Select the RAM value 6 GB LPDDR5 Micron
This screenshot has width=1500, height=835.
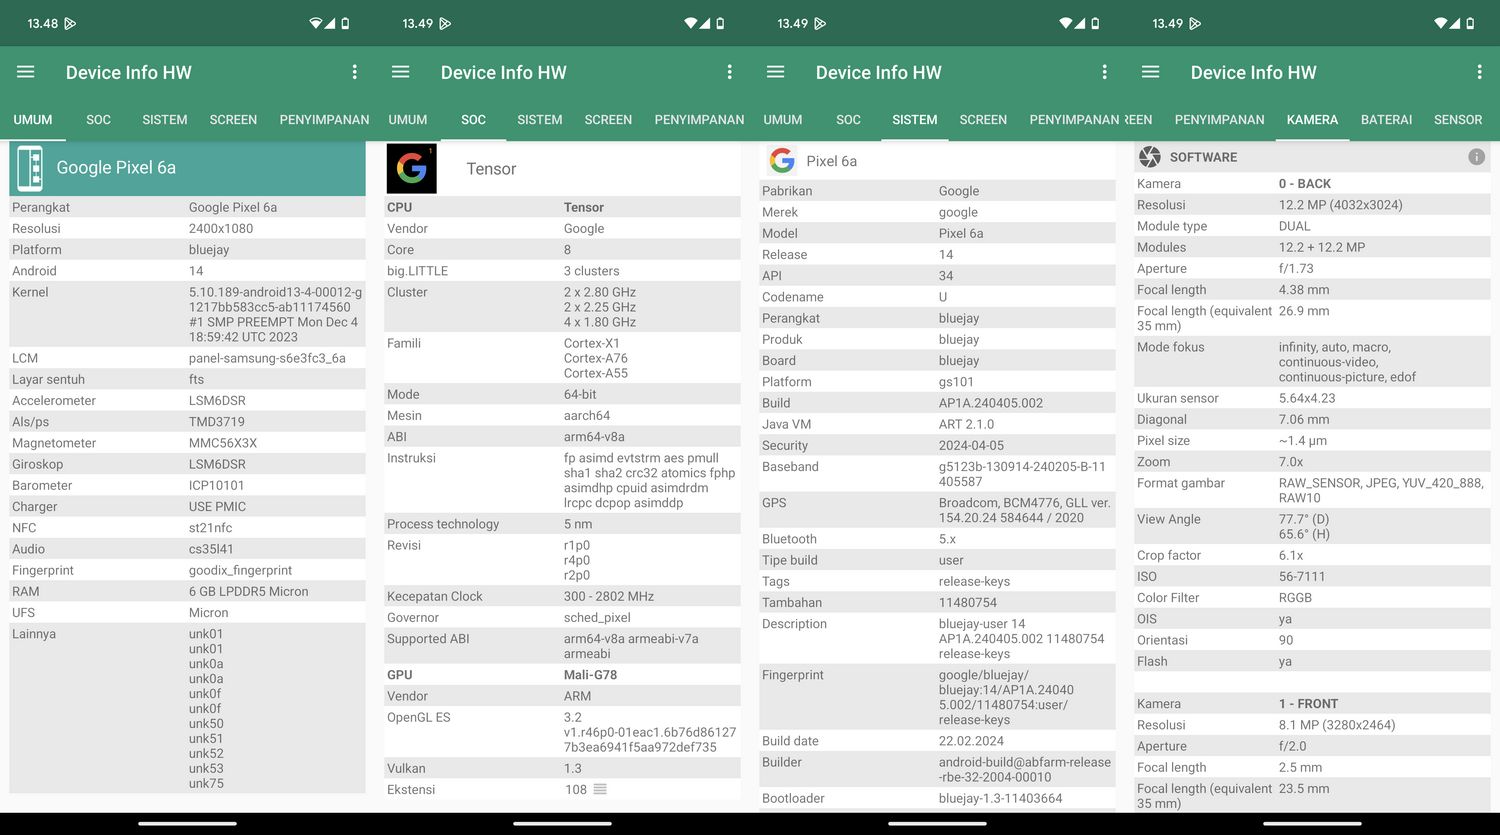click(x=248, y=591)
